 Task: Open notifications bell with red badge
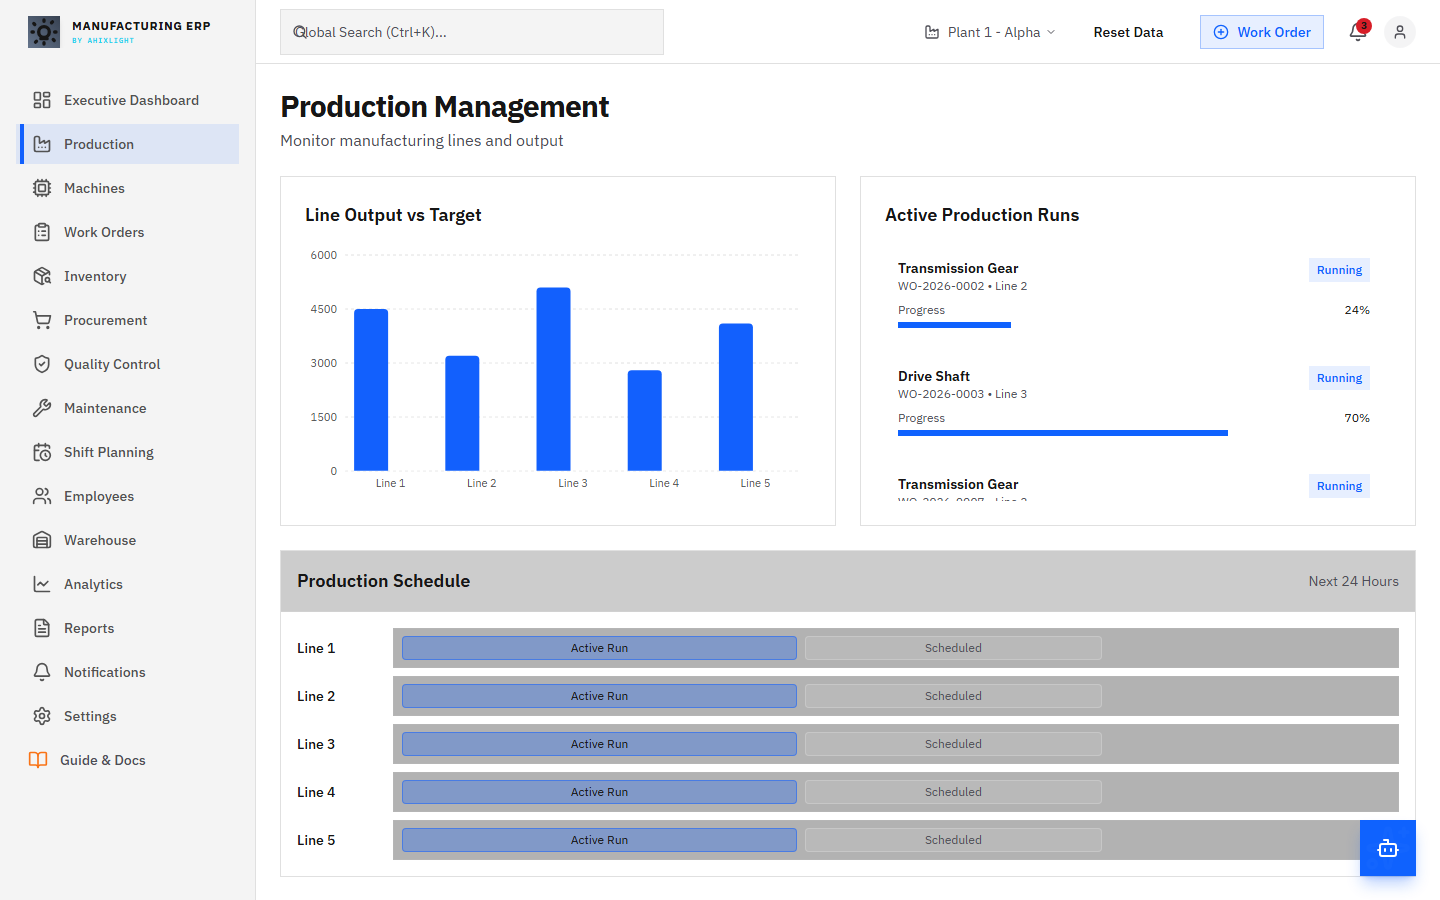[x=1358, y=31]
